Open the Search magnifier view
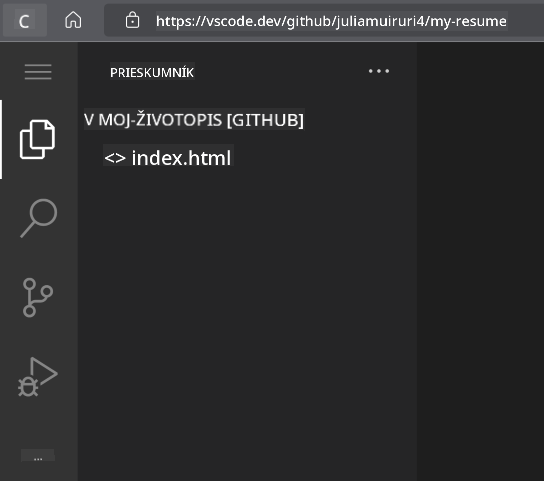Image resolution: width=544 pixels, height=481 pixels. point(38,219)
